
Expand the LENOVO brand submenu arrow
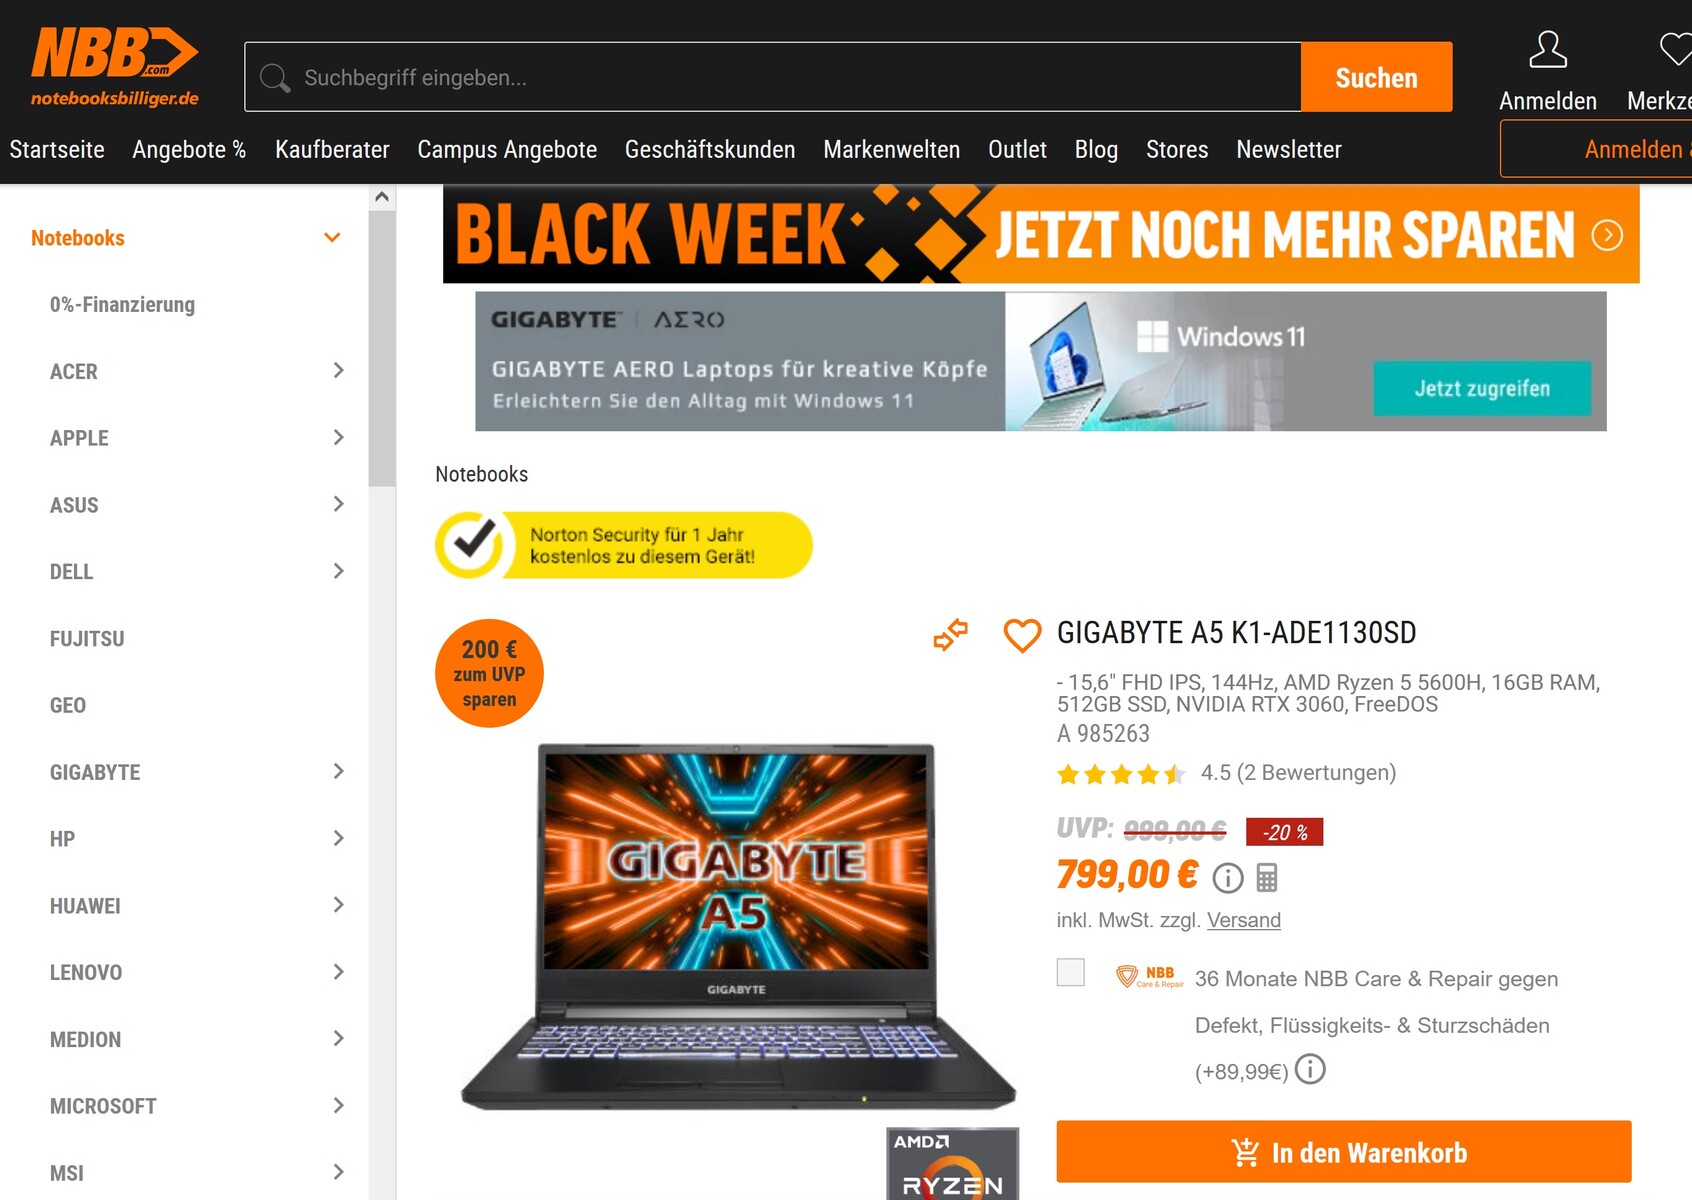[x=338, y=971]
